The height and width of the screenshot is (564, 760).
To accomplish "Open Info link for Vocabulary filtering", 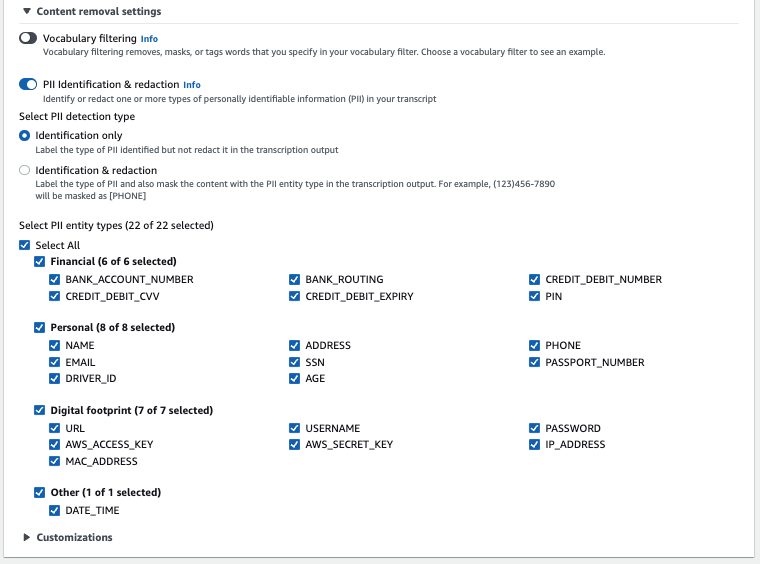I will point(149,39).
